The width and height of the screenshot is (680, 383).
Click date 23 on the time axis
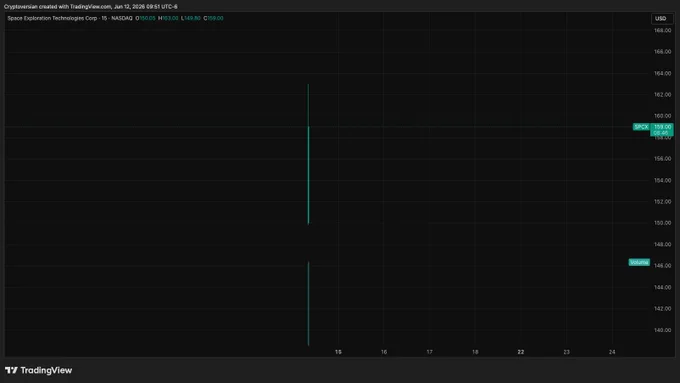coord(566,352)
